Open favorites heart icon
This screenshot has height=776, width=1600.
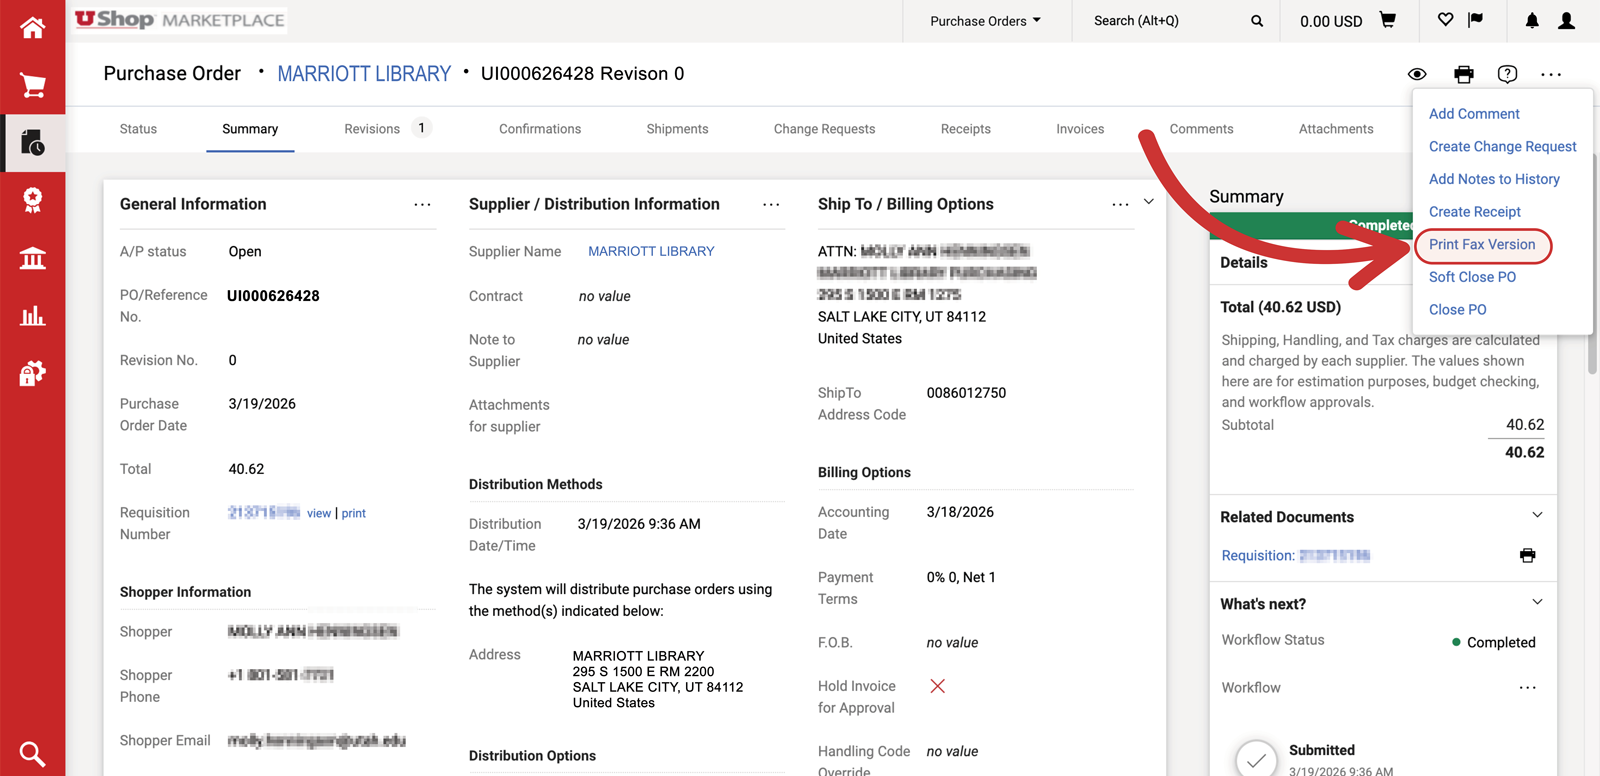coord(1445,20)
